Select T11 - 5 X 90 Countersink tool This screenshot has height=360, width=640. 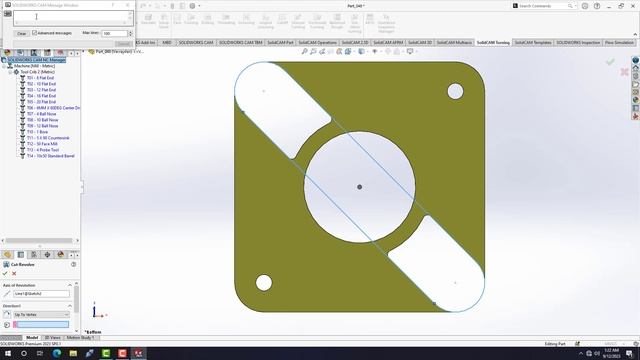point(48,138)
